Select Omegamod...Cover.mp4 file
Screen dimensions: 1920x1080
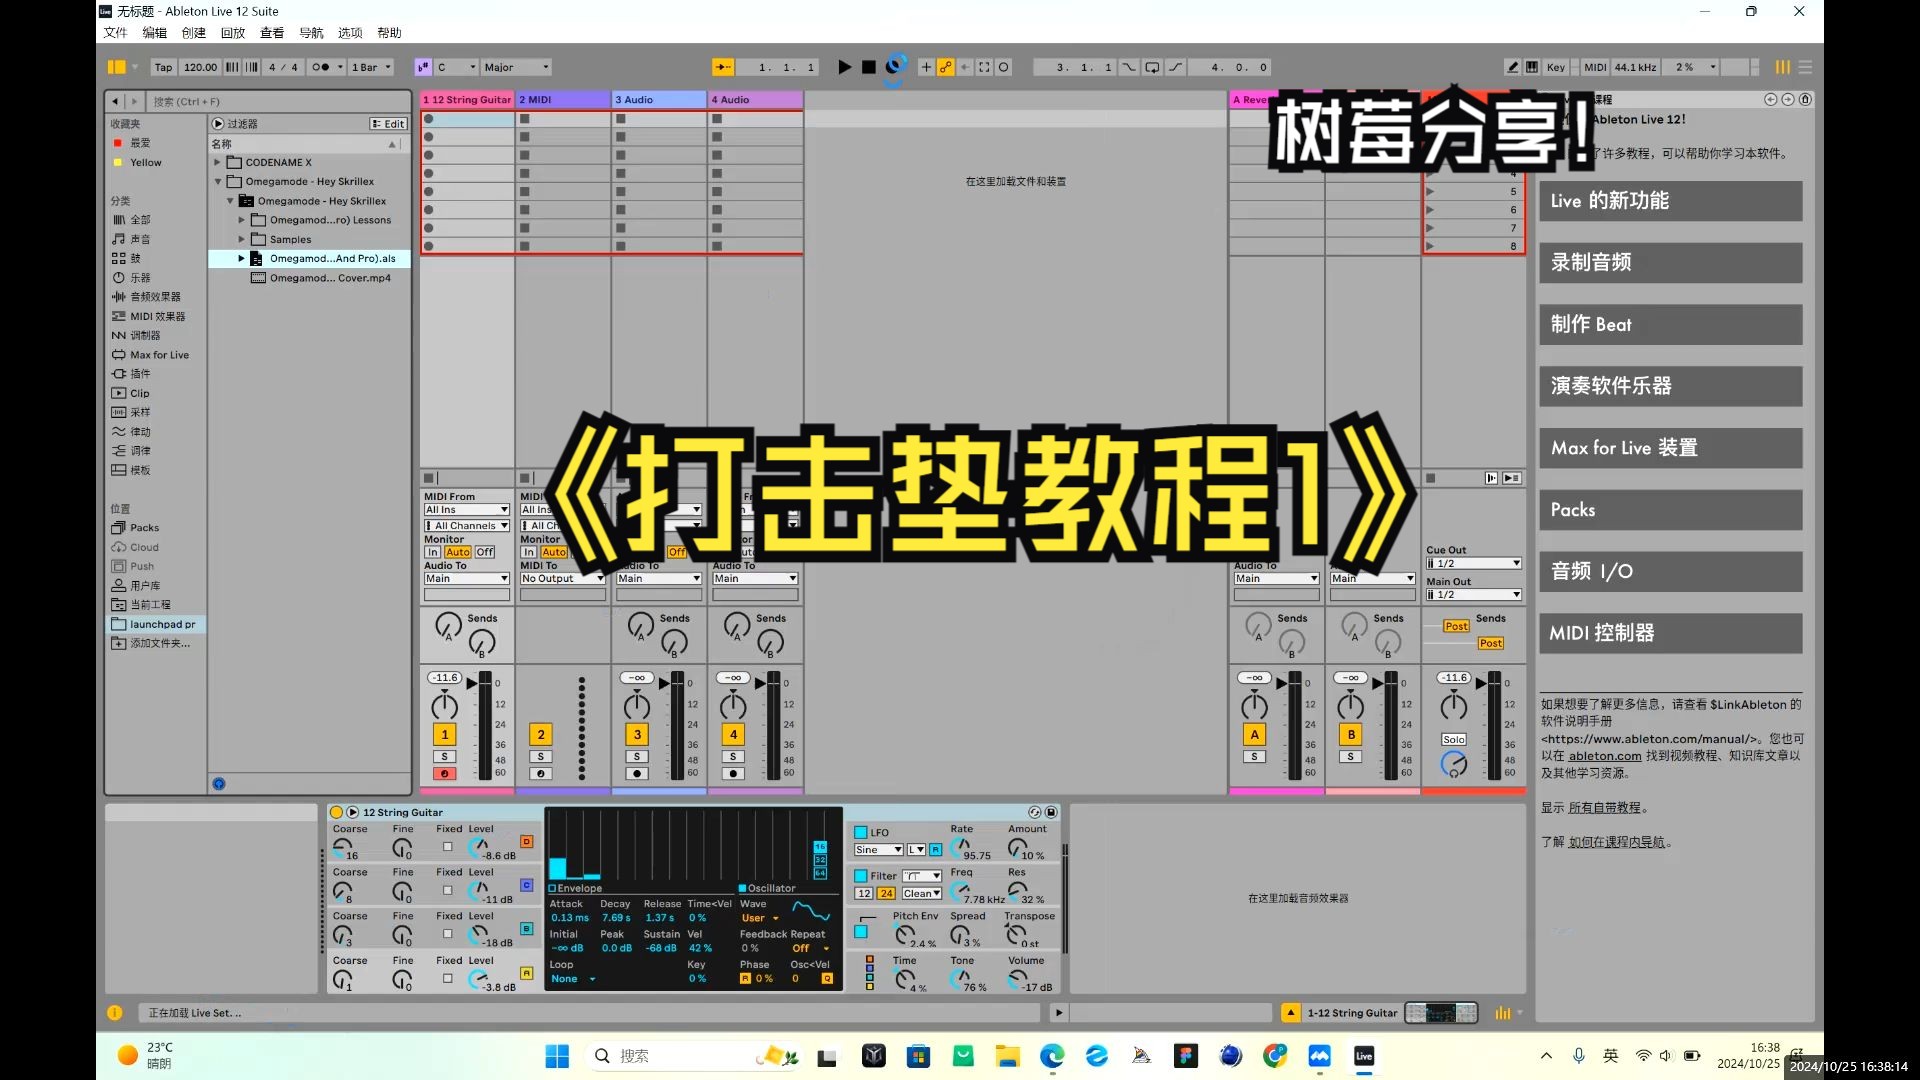pyautogui.click(x=330, y=278)
